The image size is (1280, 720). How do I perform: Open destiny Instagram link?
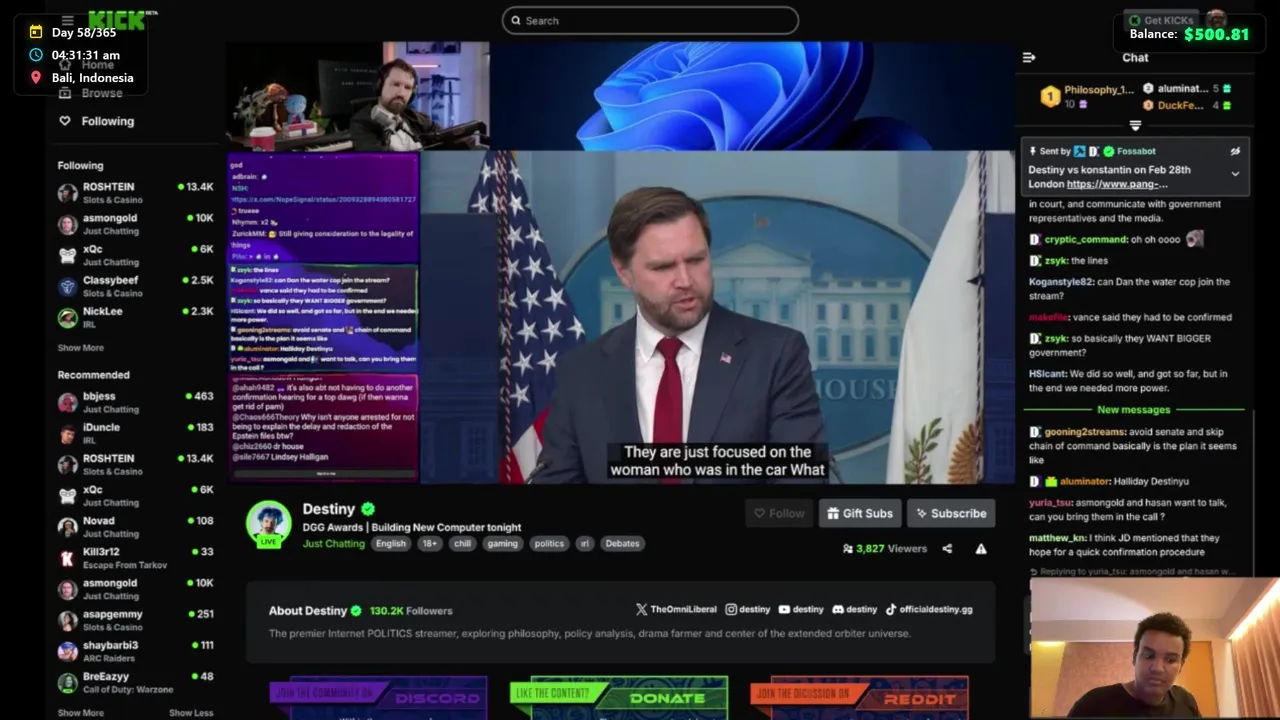click(748, 609)
